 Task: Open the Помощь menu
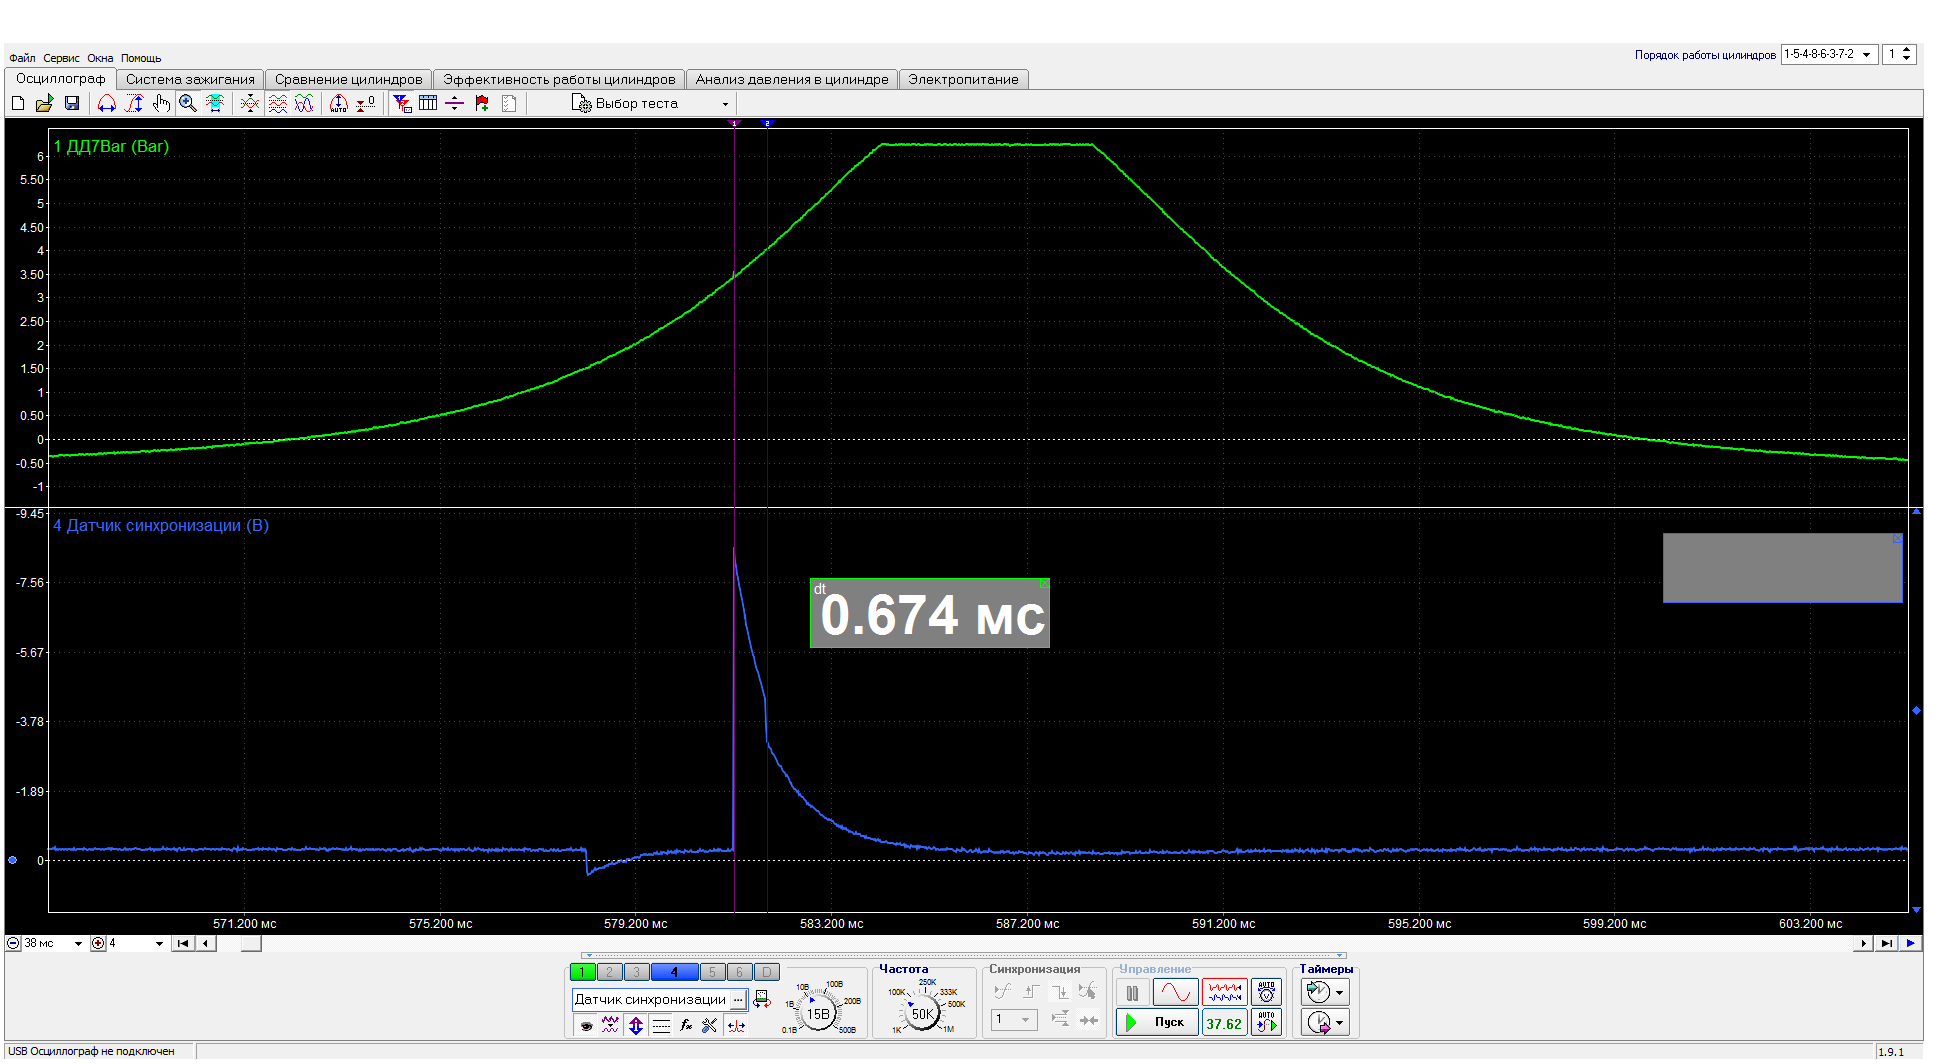tap(141, 58)
